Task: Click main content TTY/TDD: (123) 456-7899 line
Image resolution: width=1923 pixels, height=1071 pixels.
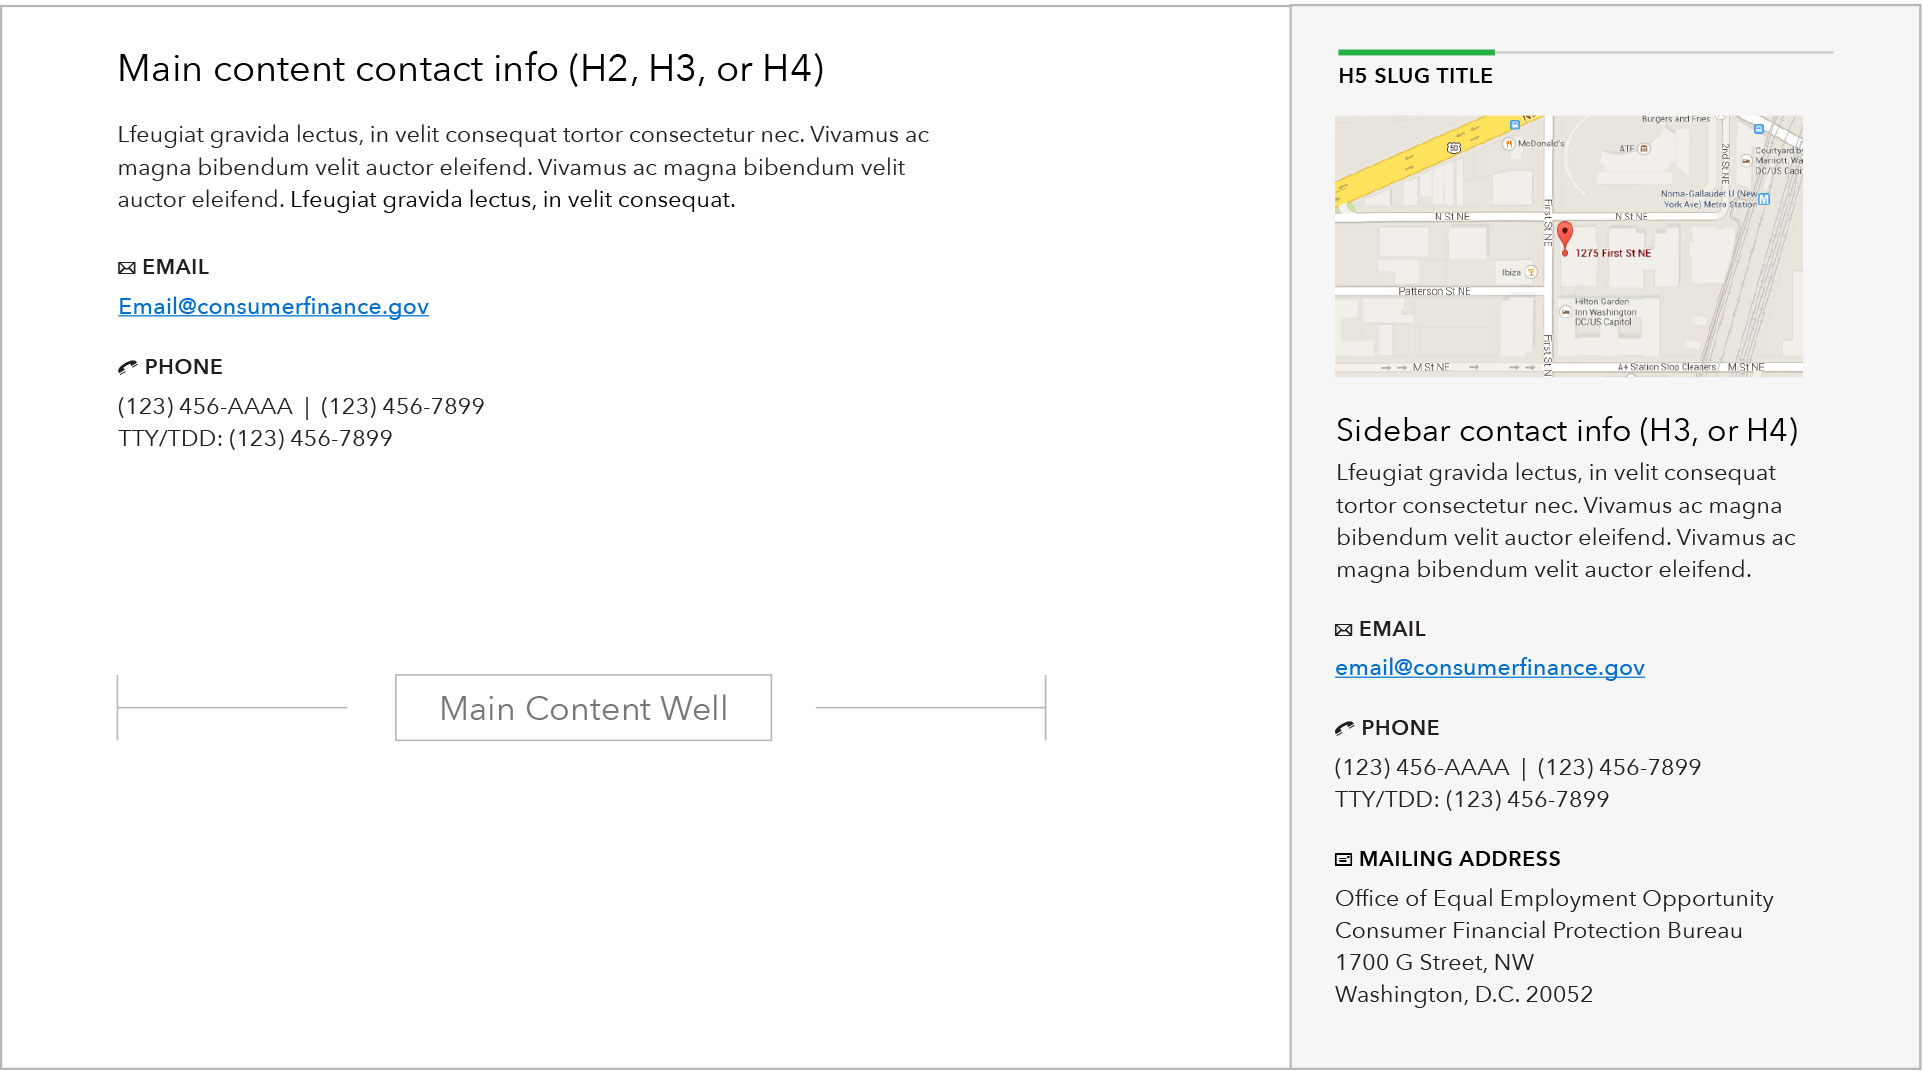Action: click(x=255, y=439)
